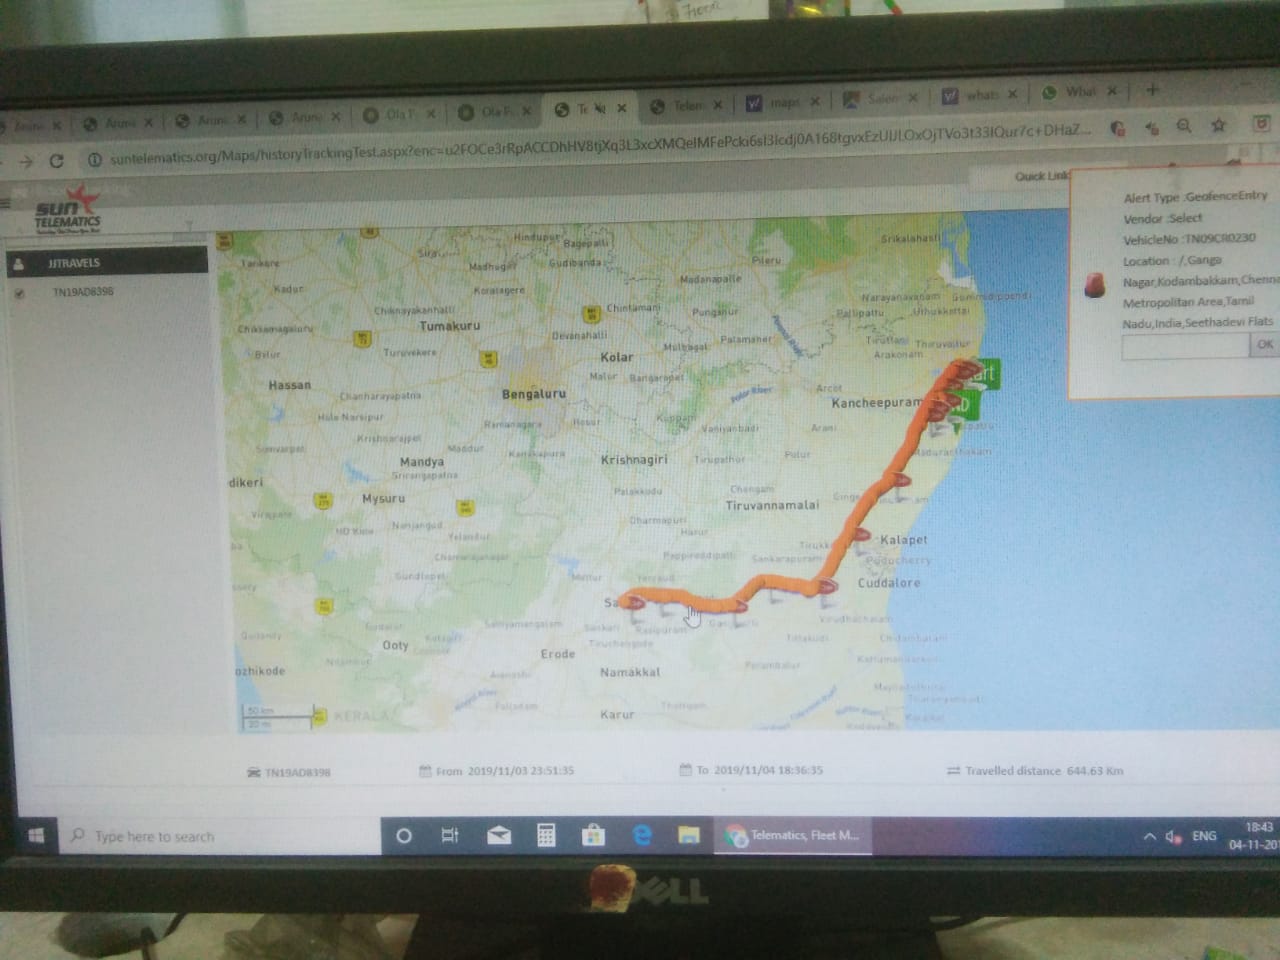Switch to the first Ola browser tab
Image resolution: width=1280 pixels, height=960 pixels.
(397, 114)
